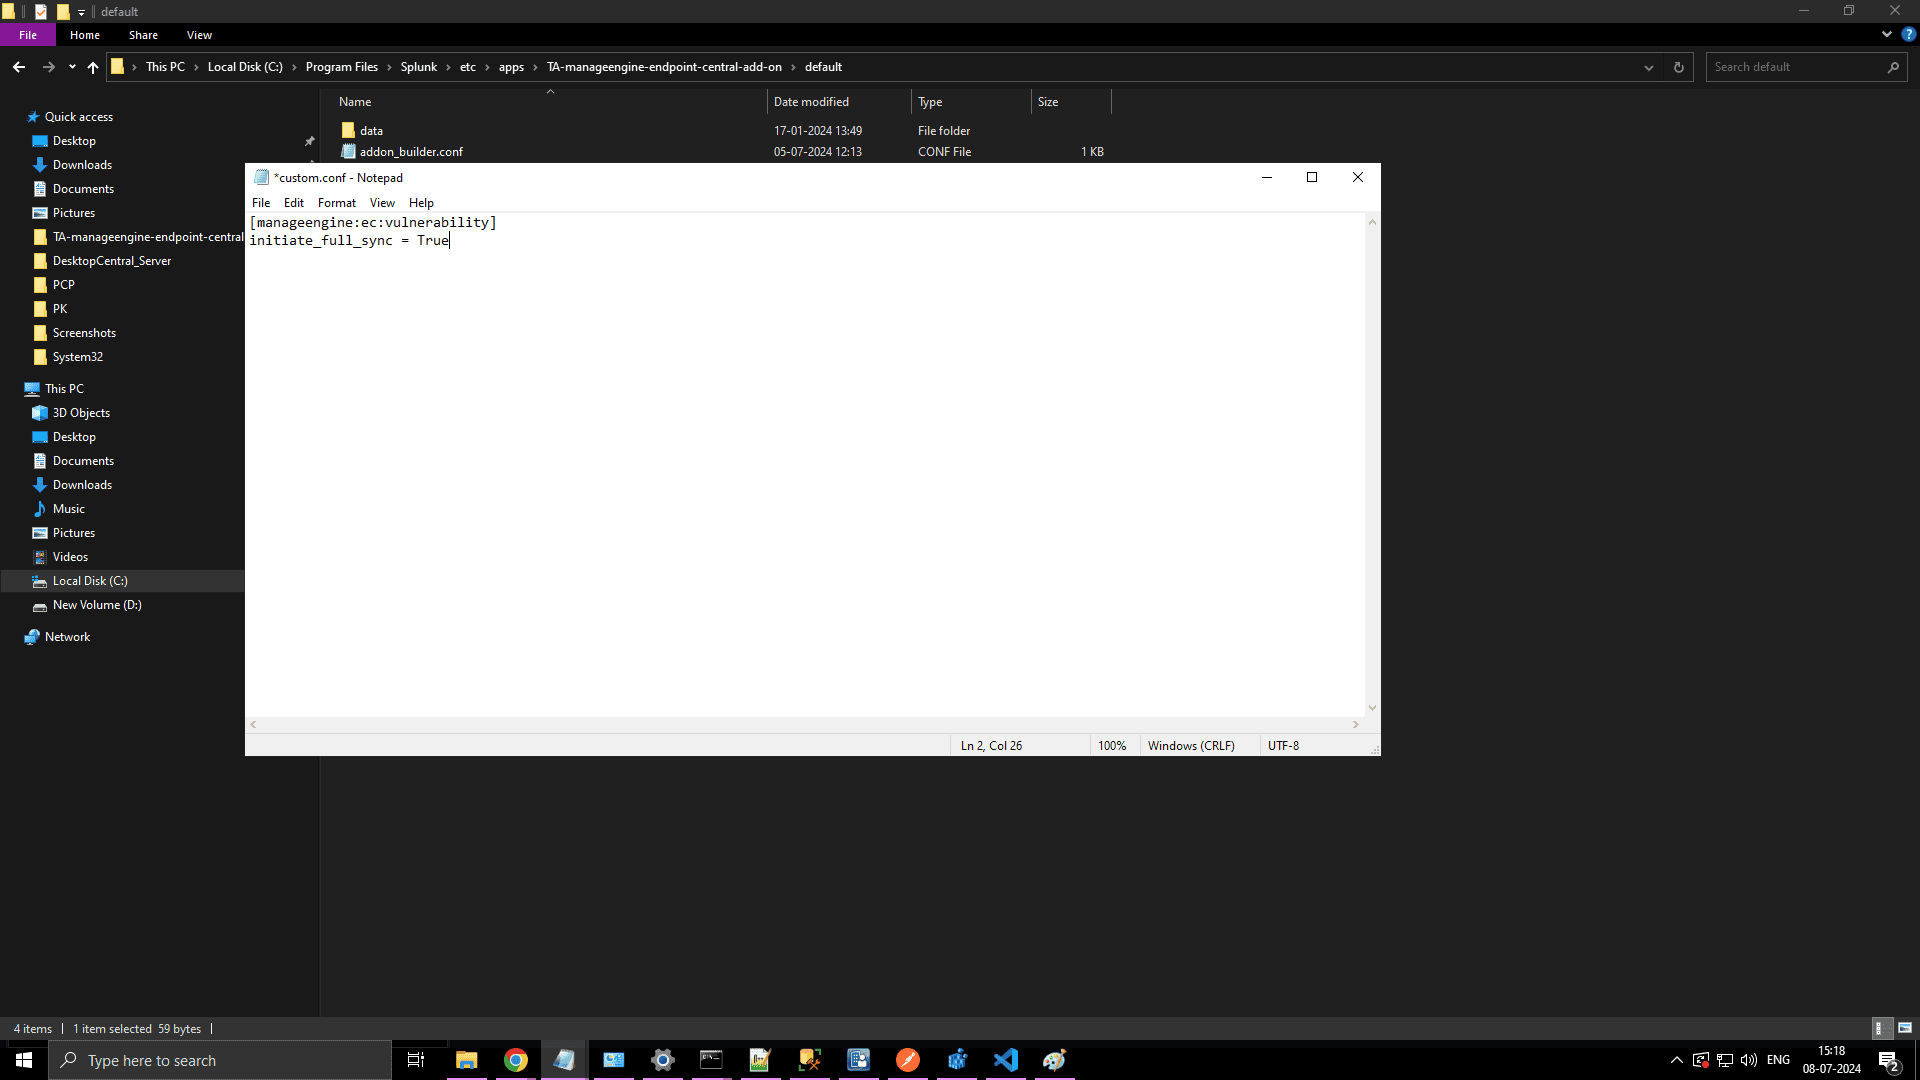Open the Explorer View ribbon tab
The width and height of the screenshot is (1920, 1080).
[199, 35]
